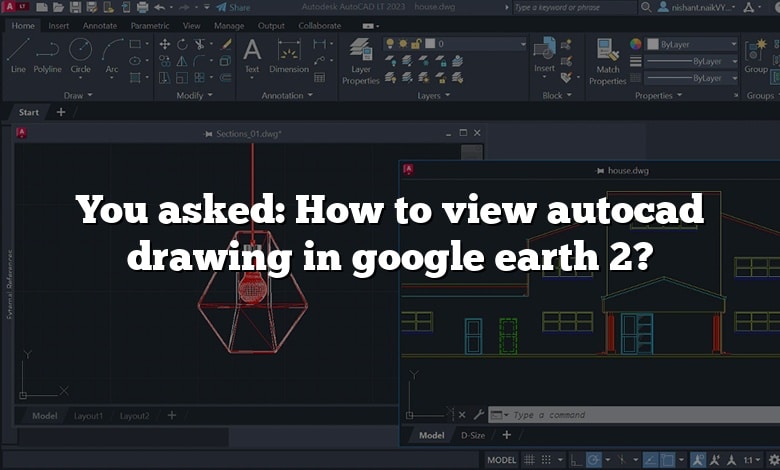Open the Annotate ribbon tab
This screenshot has width=780, height=470.
tap(99, 25)
